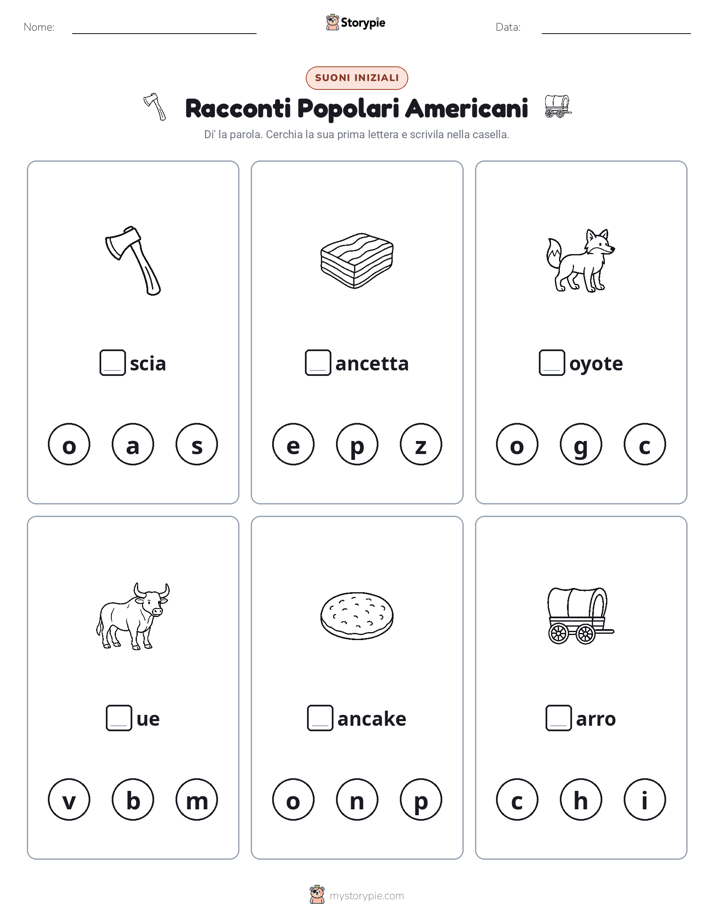
Task: Click the 'SUONI INIZIALI' badge
Action: [x=357, y=78]
